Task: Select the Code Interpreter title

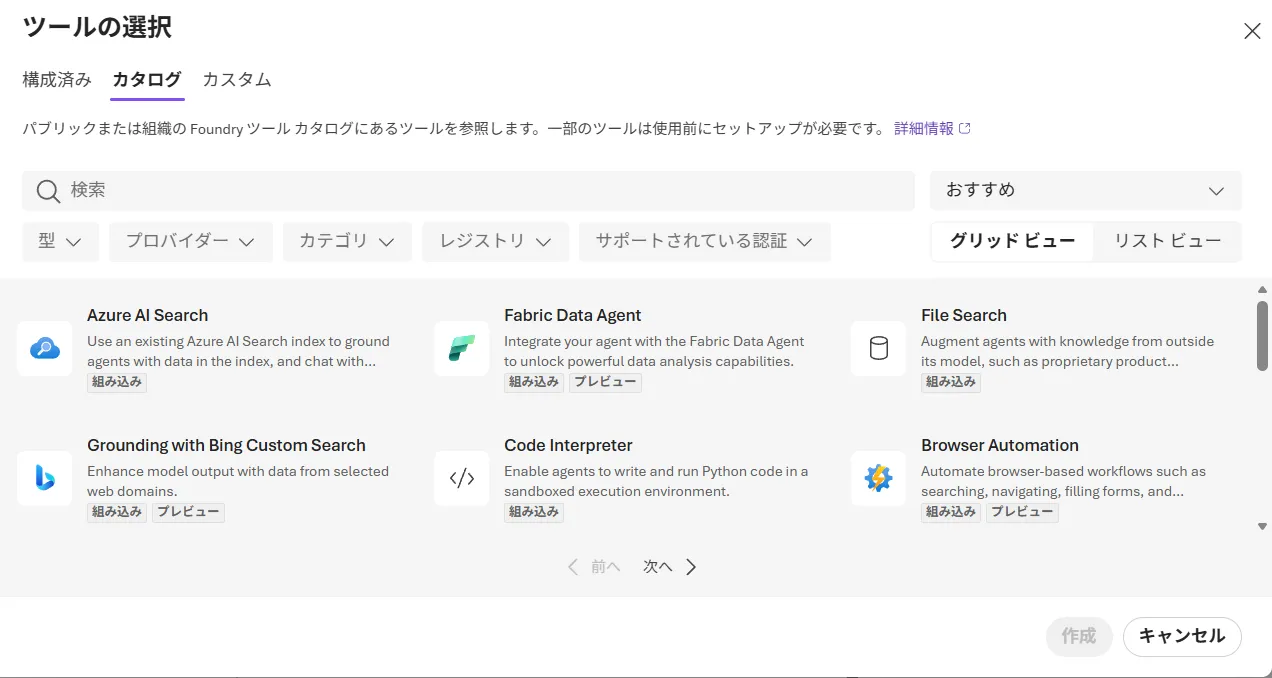Action: [568, 445]
